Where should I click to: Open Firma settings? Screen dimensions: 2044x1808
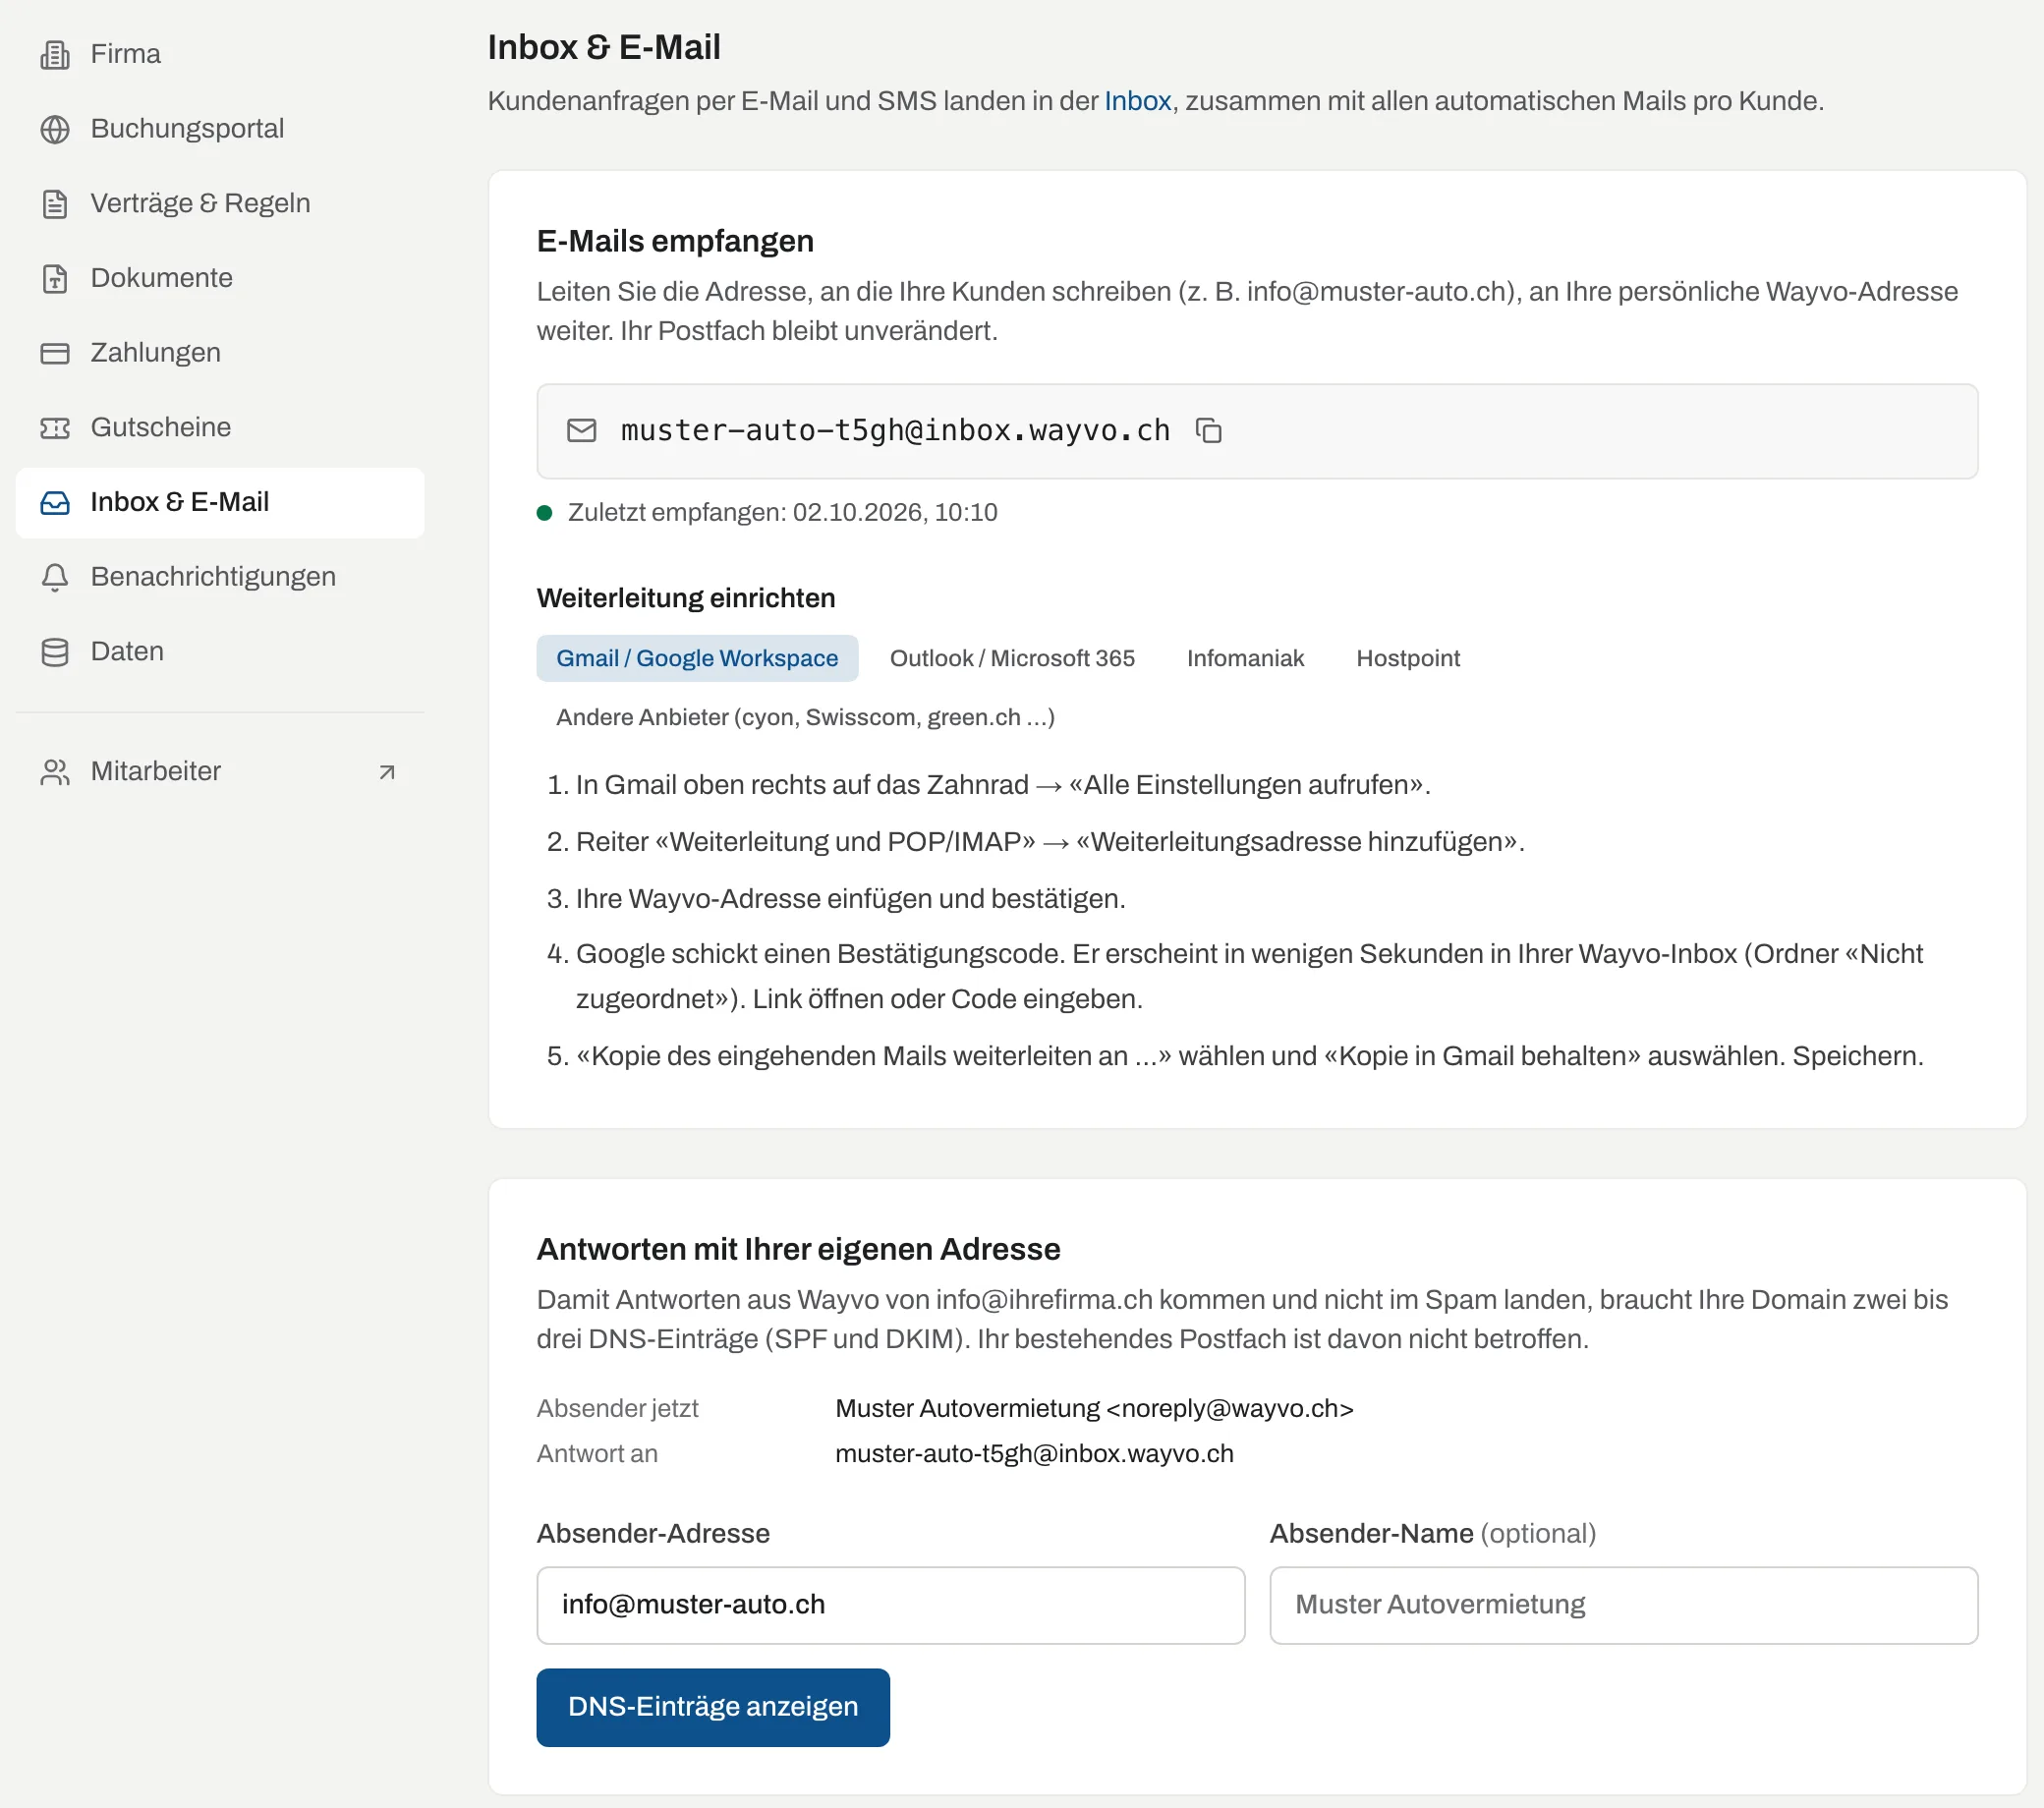(x=220, y=54)
